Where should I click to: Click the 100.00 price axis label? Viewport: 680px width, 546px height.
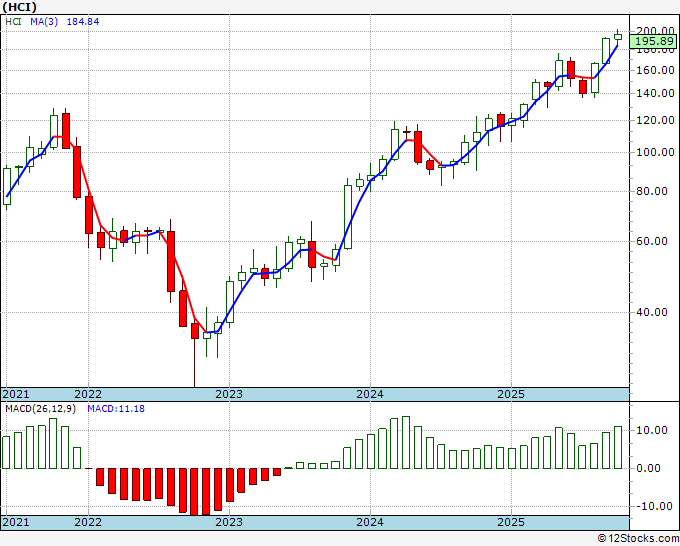pos(655,152)
